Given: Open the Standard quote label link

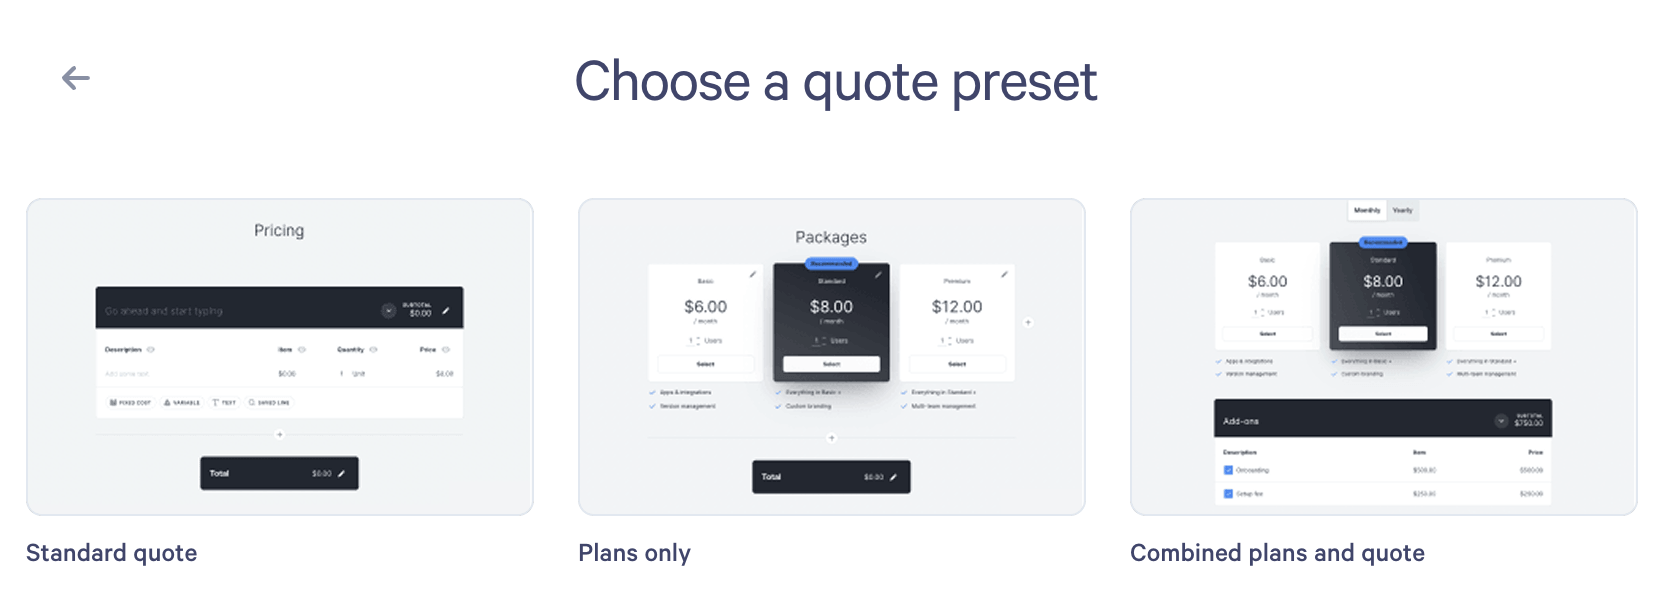Looking at the screenshot, I should coord(112,553).
